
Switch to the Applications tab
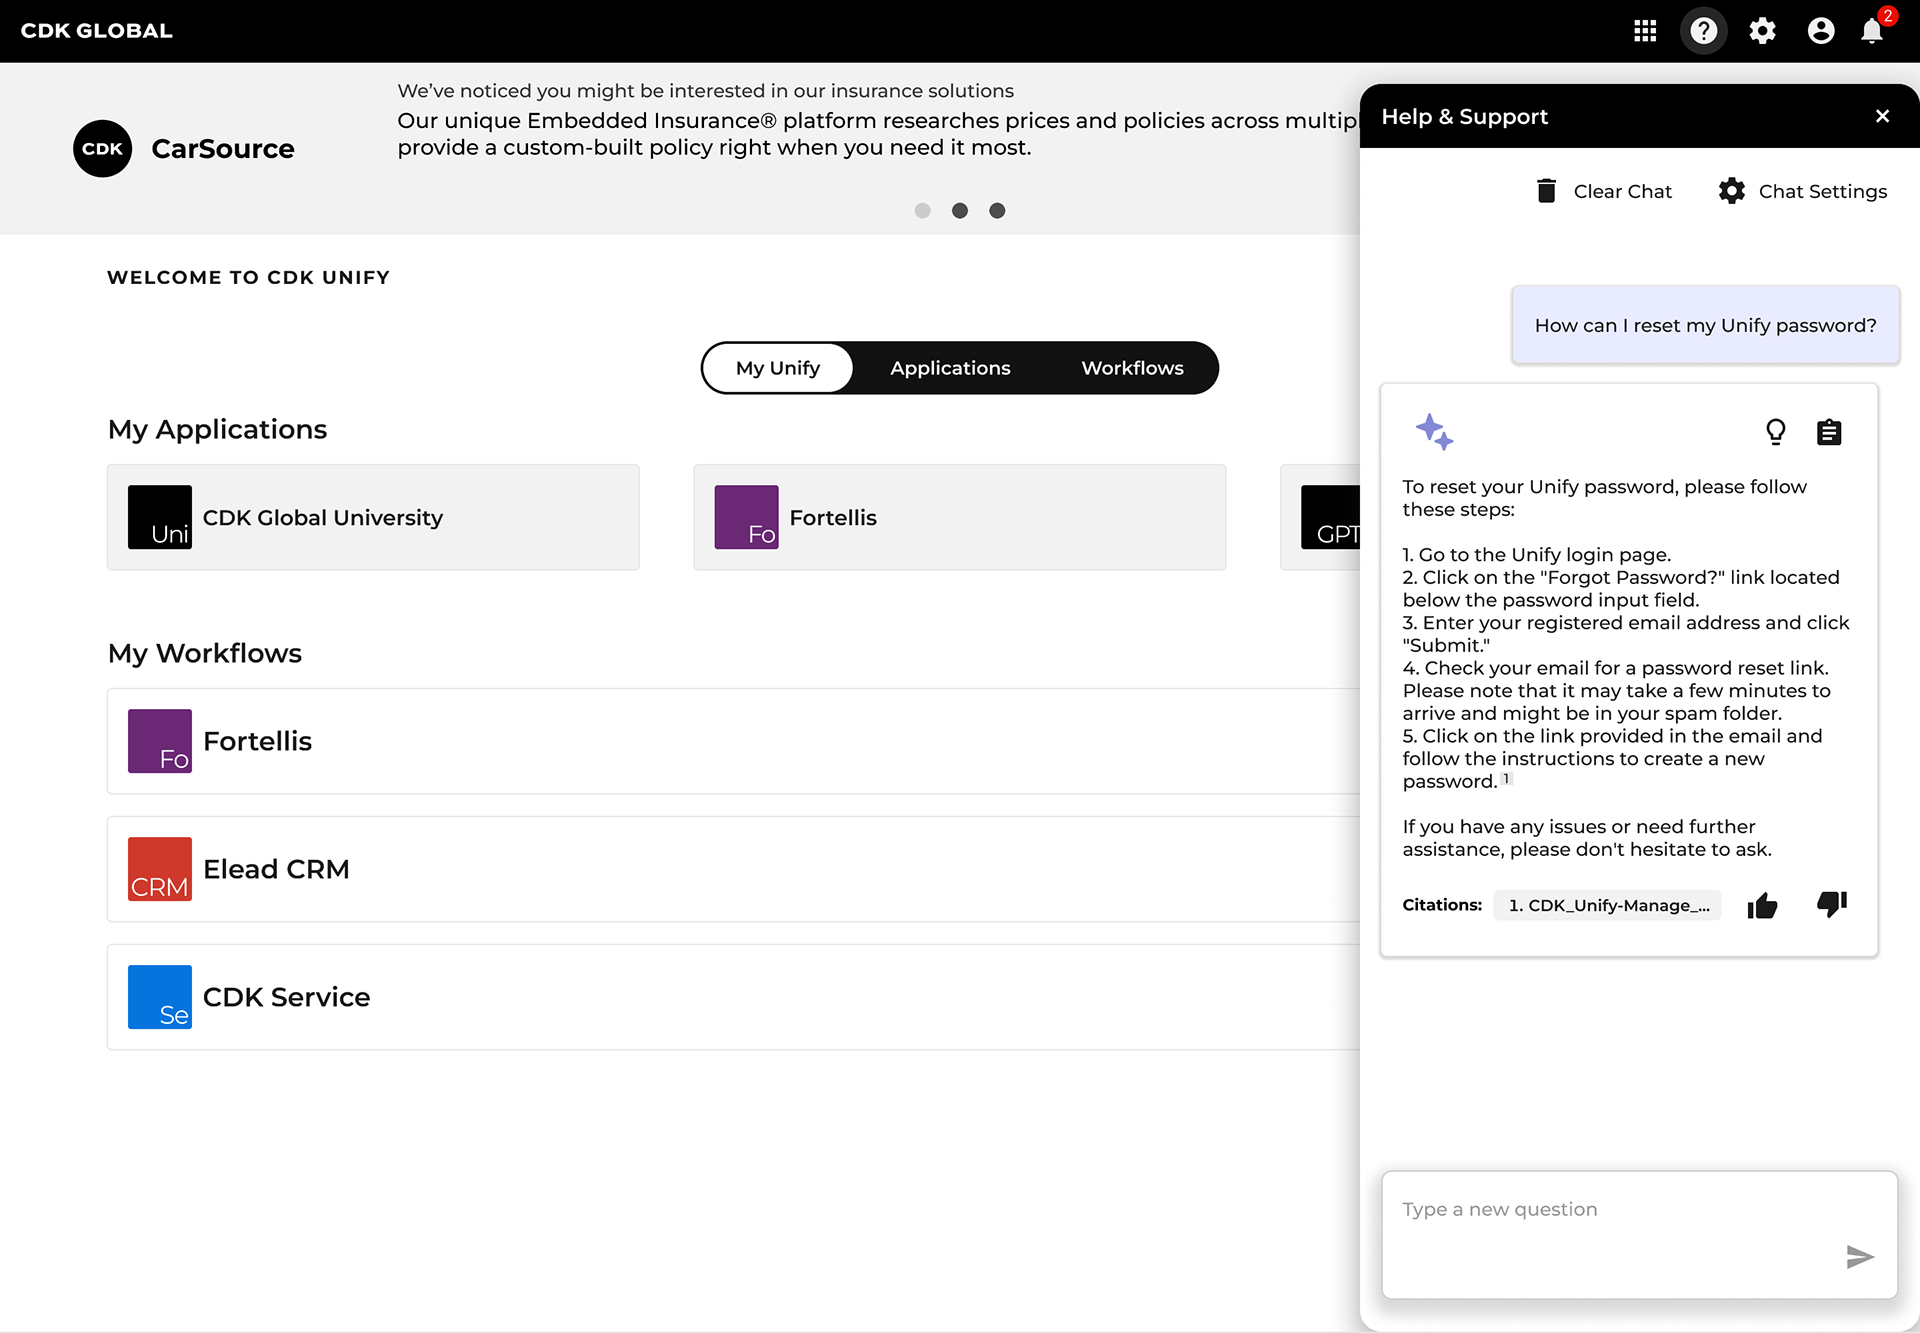pyautogui.click(x=950, y=368)
